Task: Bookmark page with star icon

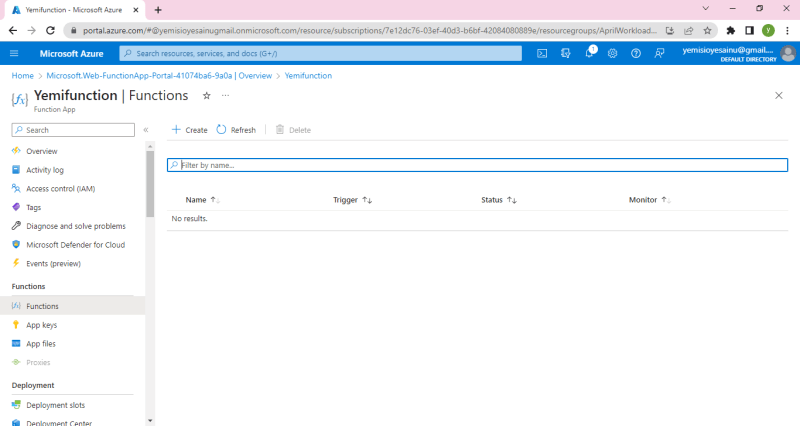Action: 707,31
